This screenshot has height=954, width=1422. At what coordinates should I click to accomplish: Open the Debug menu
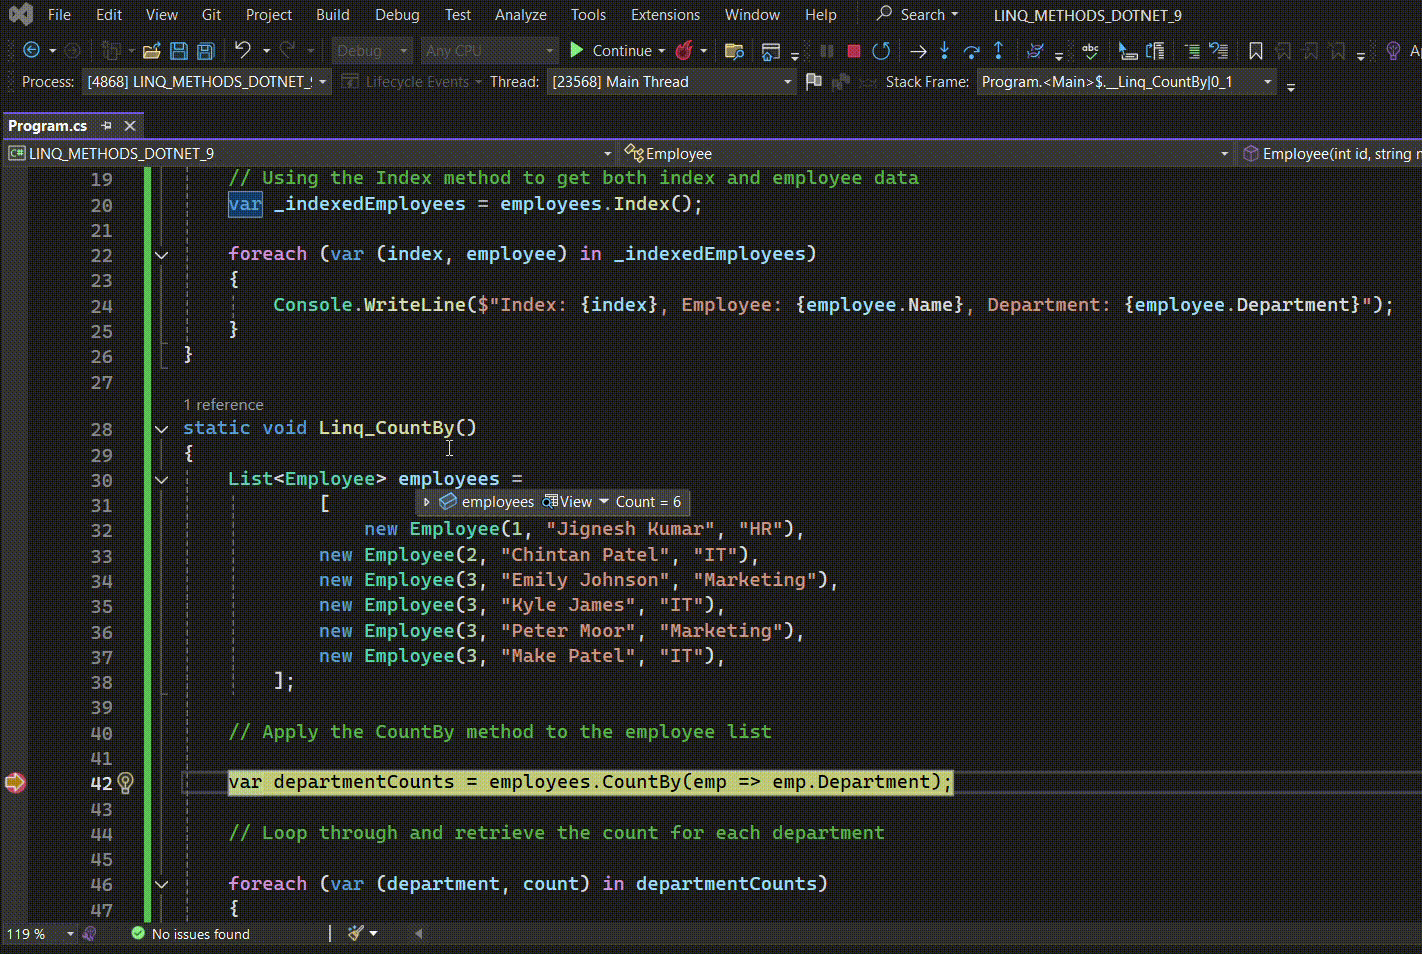click(x=397, y=14)
